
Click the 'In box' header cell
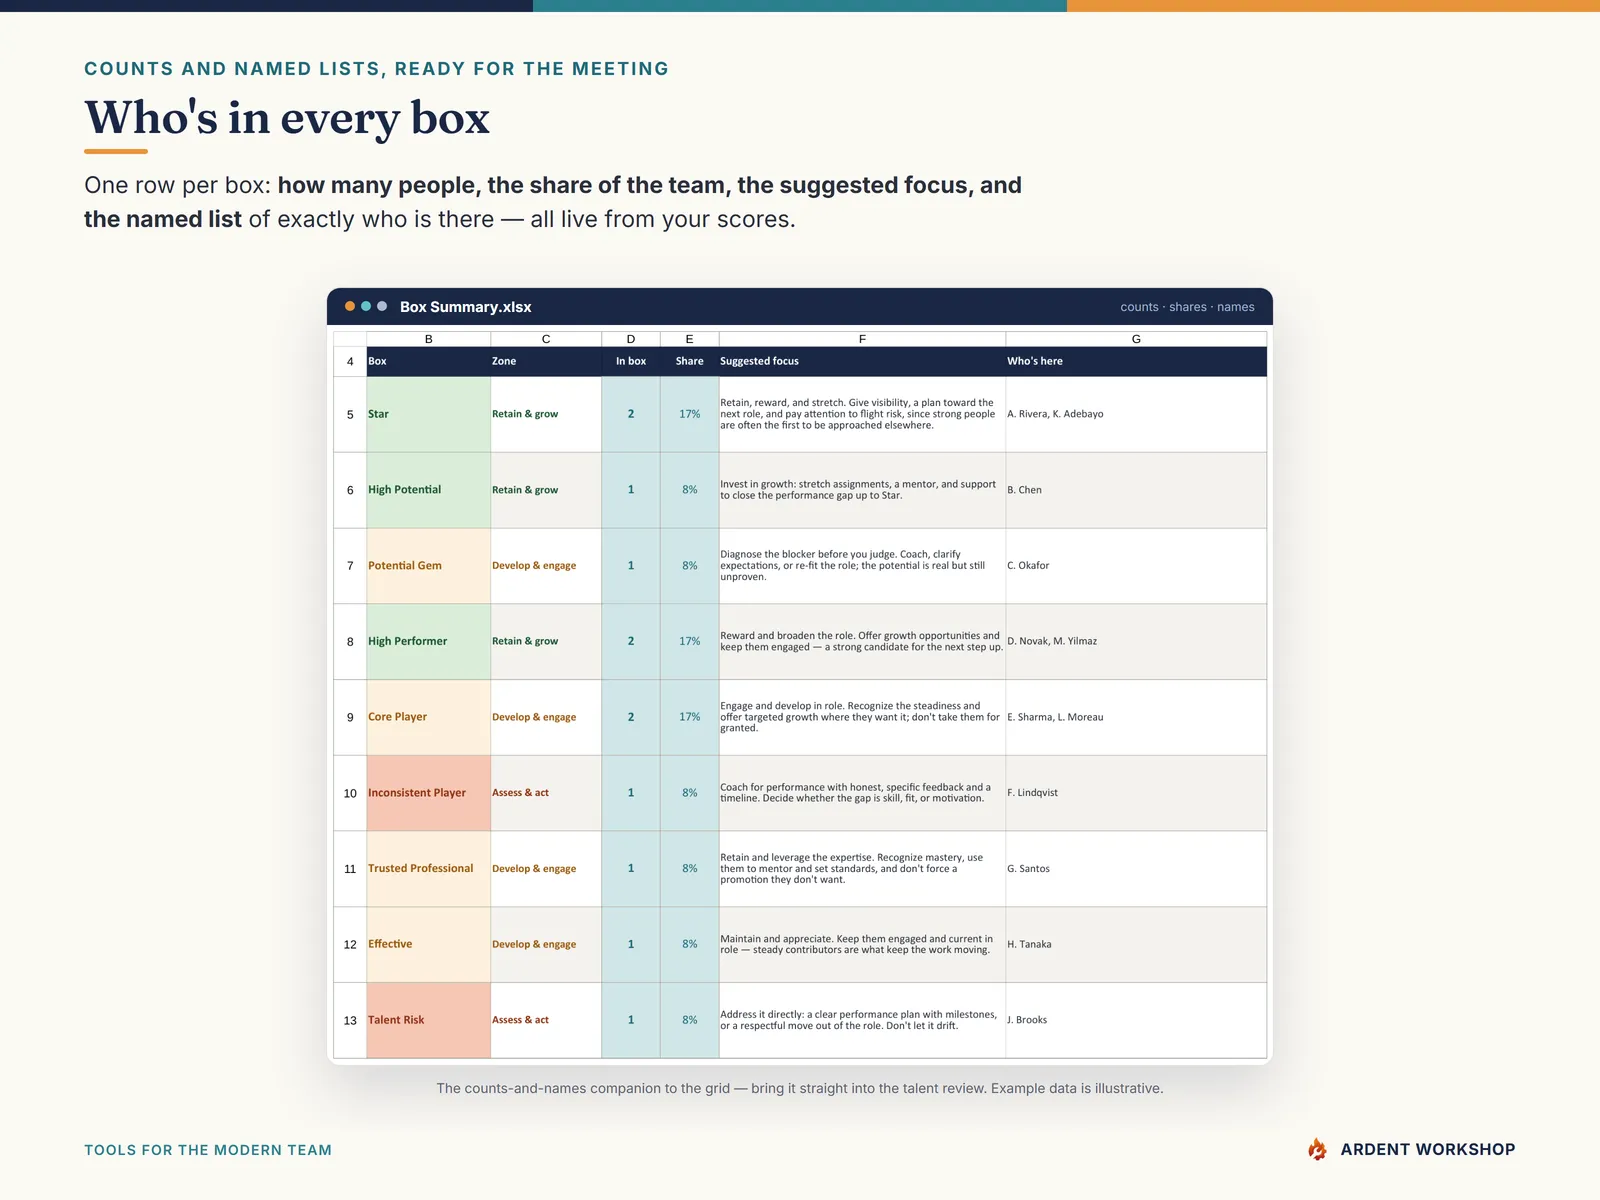[x=631, y=361]
